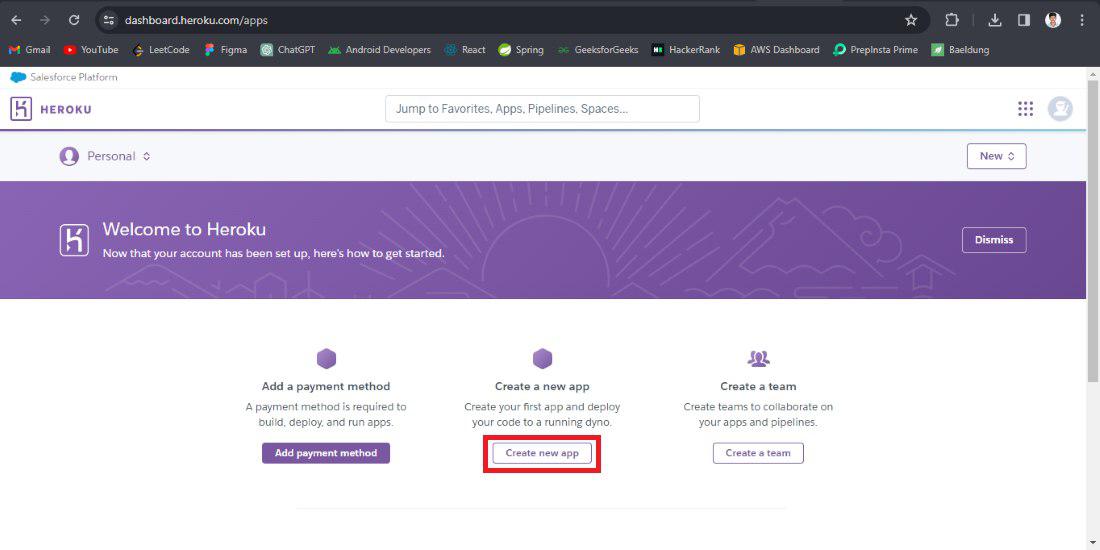Open the Heroku app grid launcher icon

1026,109
